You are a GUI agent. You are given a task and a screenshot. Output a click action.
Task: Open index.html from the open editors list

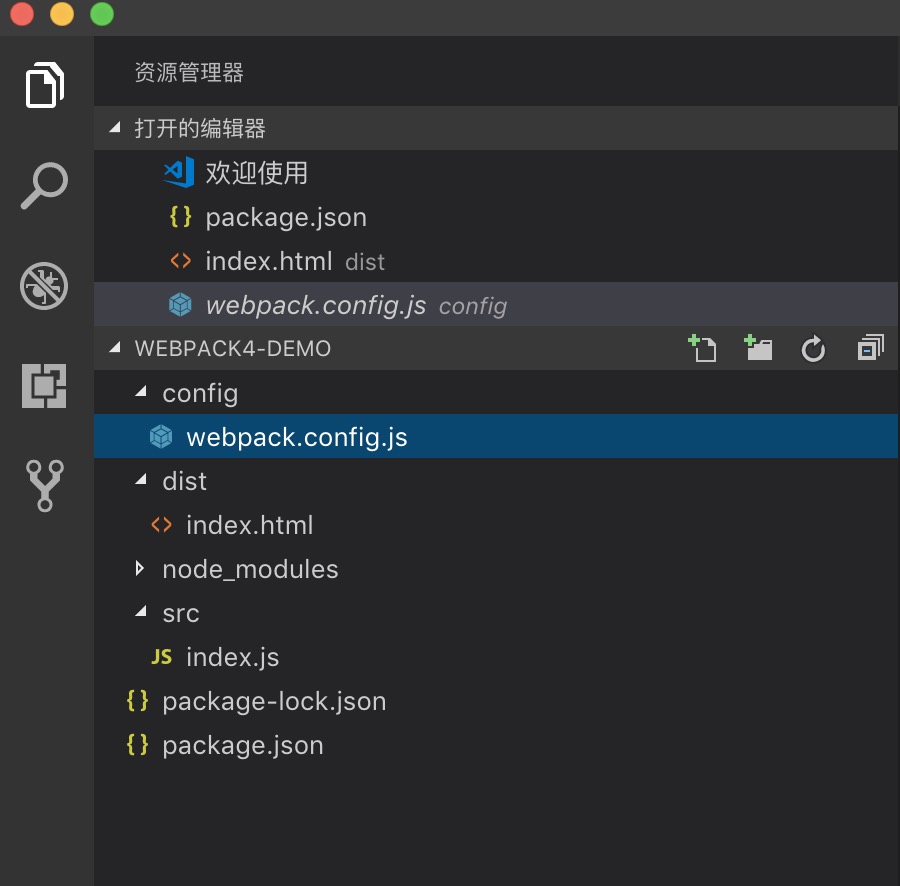tap(266, 260)
